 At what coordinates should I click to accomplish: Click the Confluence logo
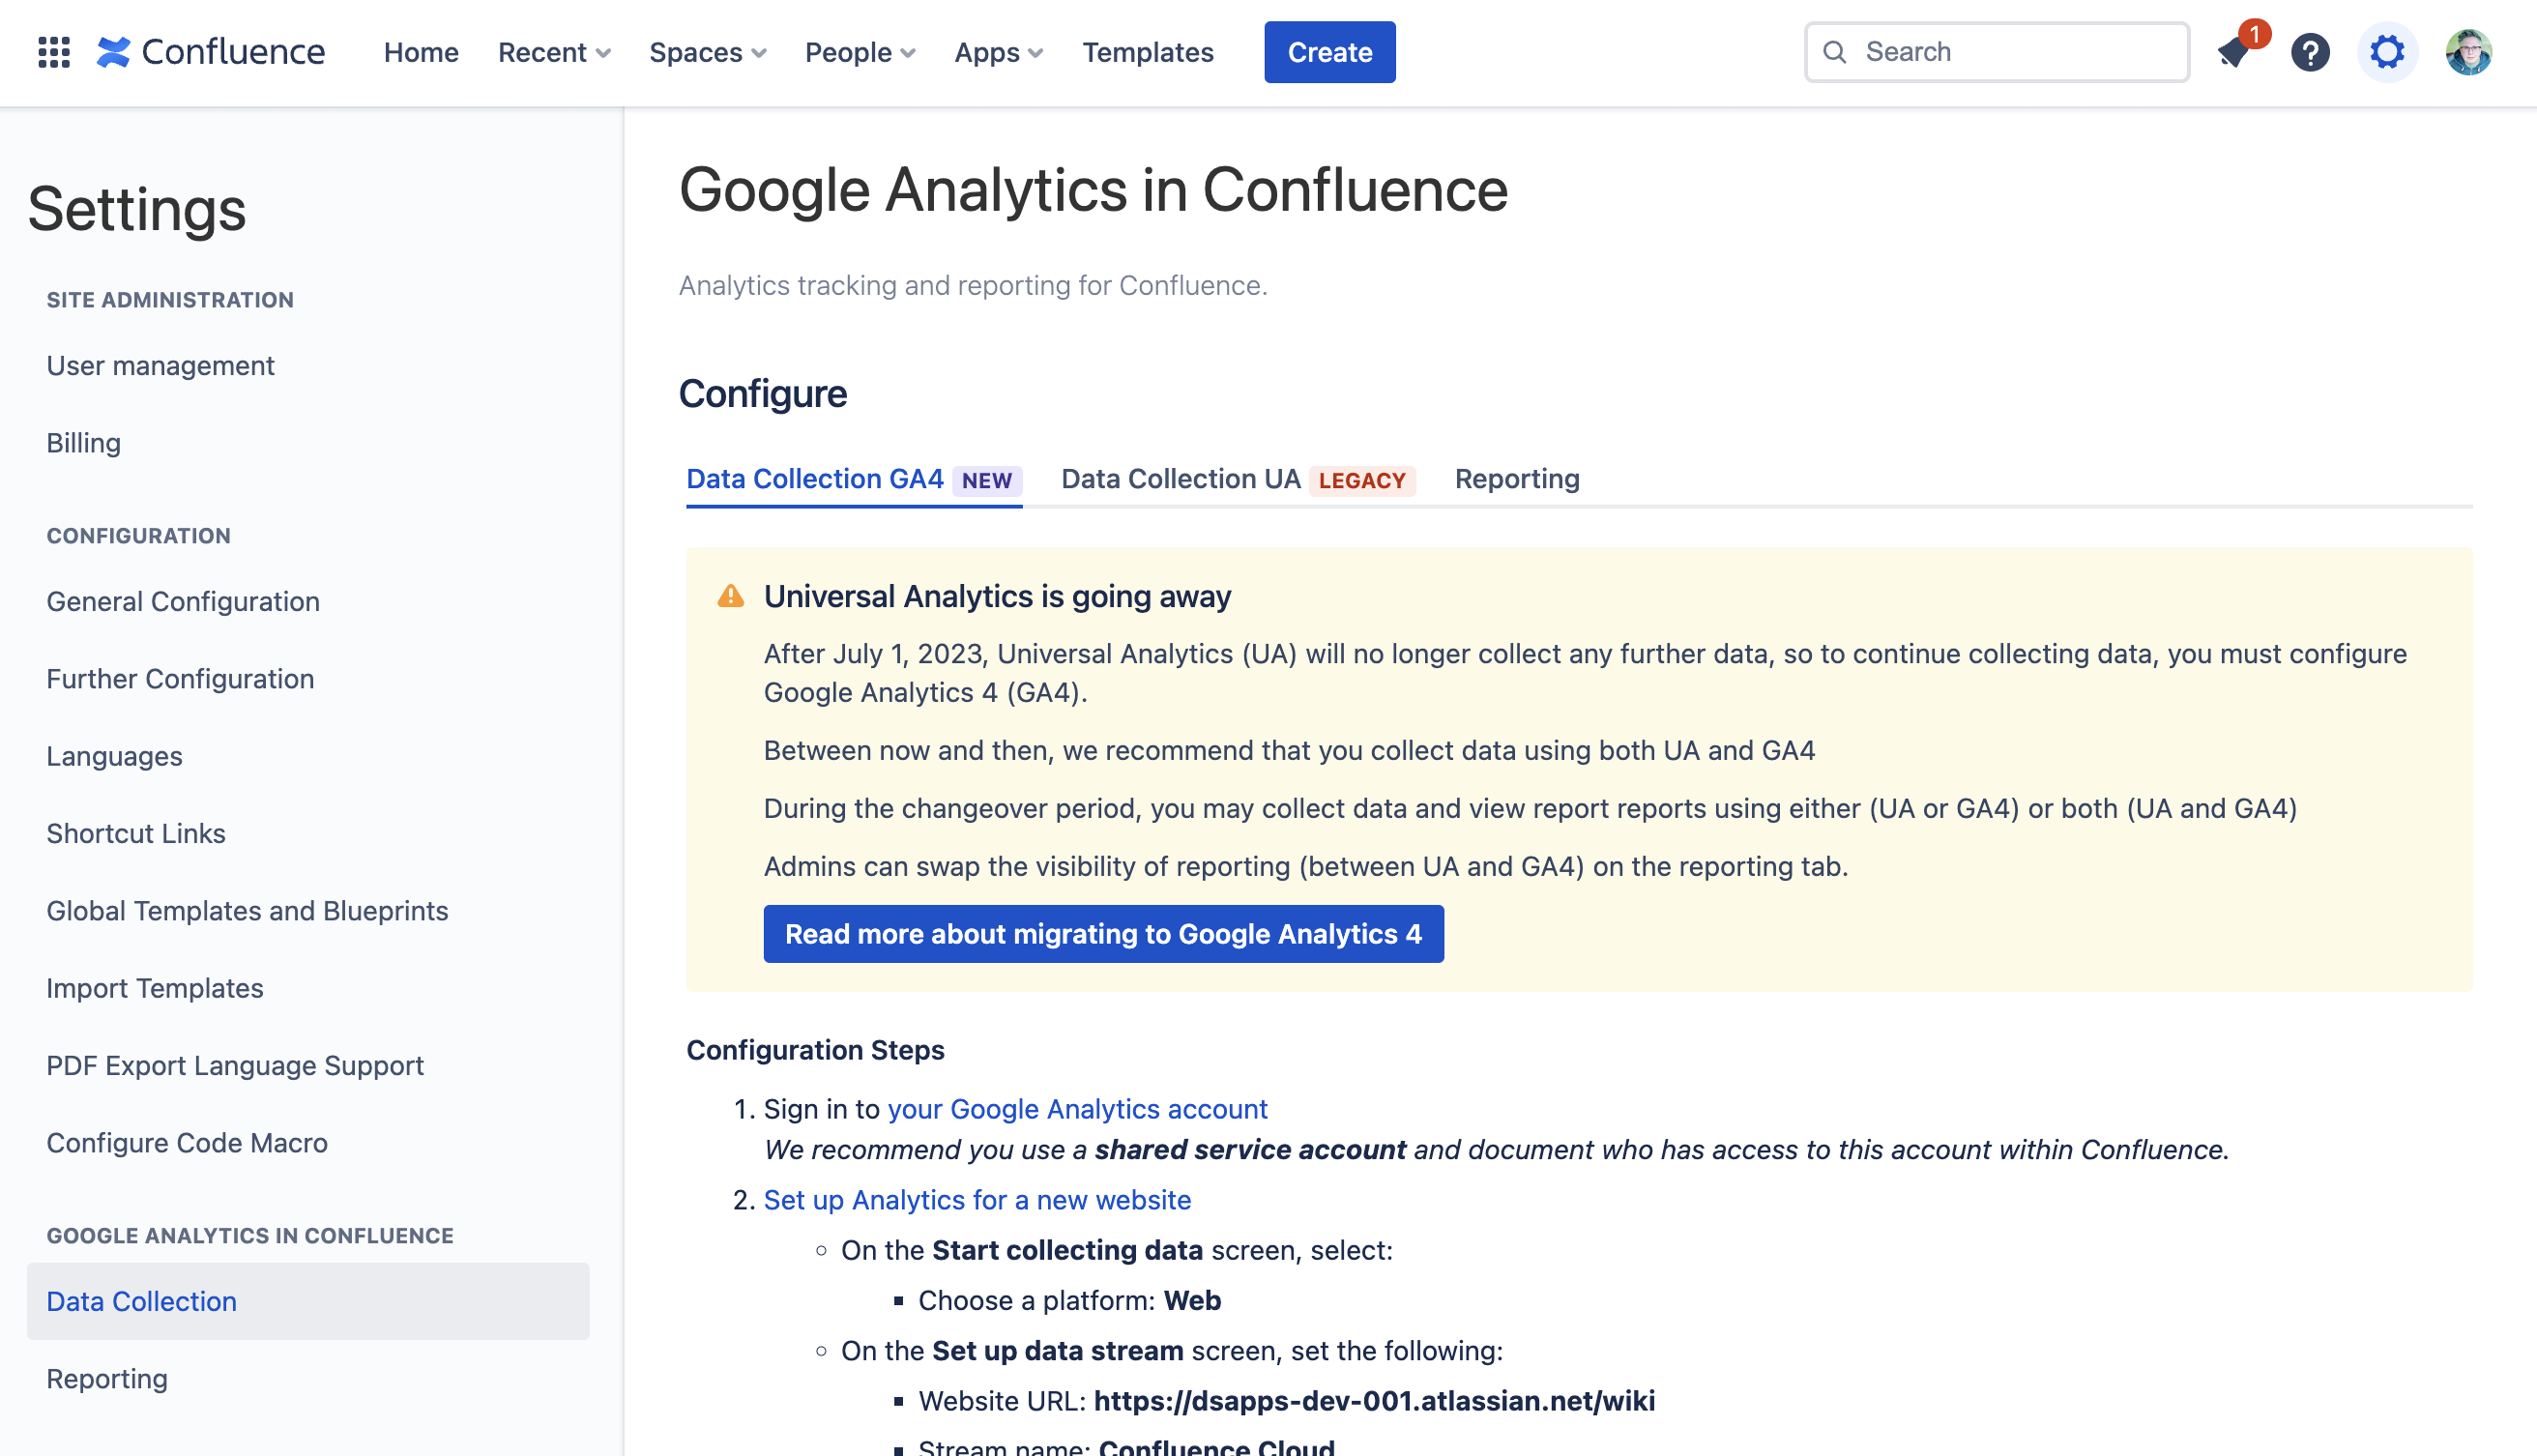tap(211, 52)
